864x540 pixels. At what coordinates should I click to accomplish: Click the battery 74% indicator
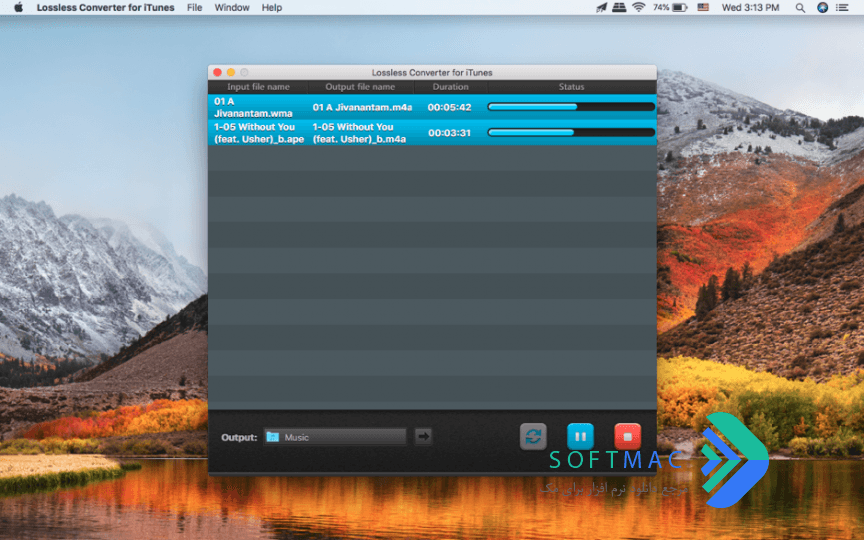pyautogui.click(x=670, y=7)
